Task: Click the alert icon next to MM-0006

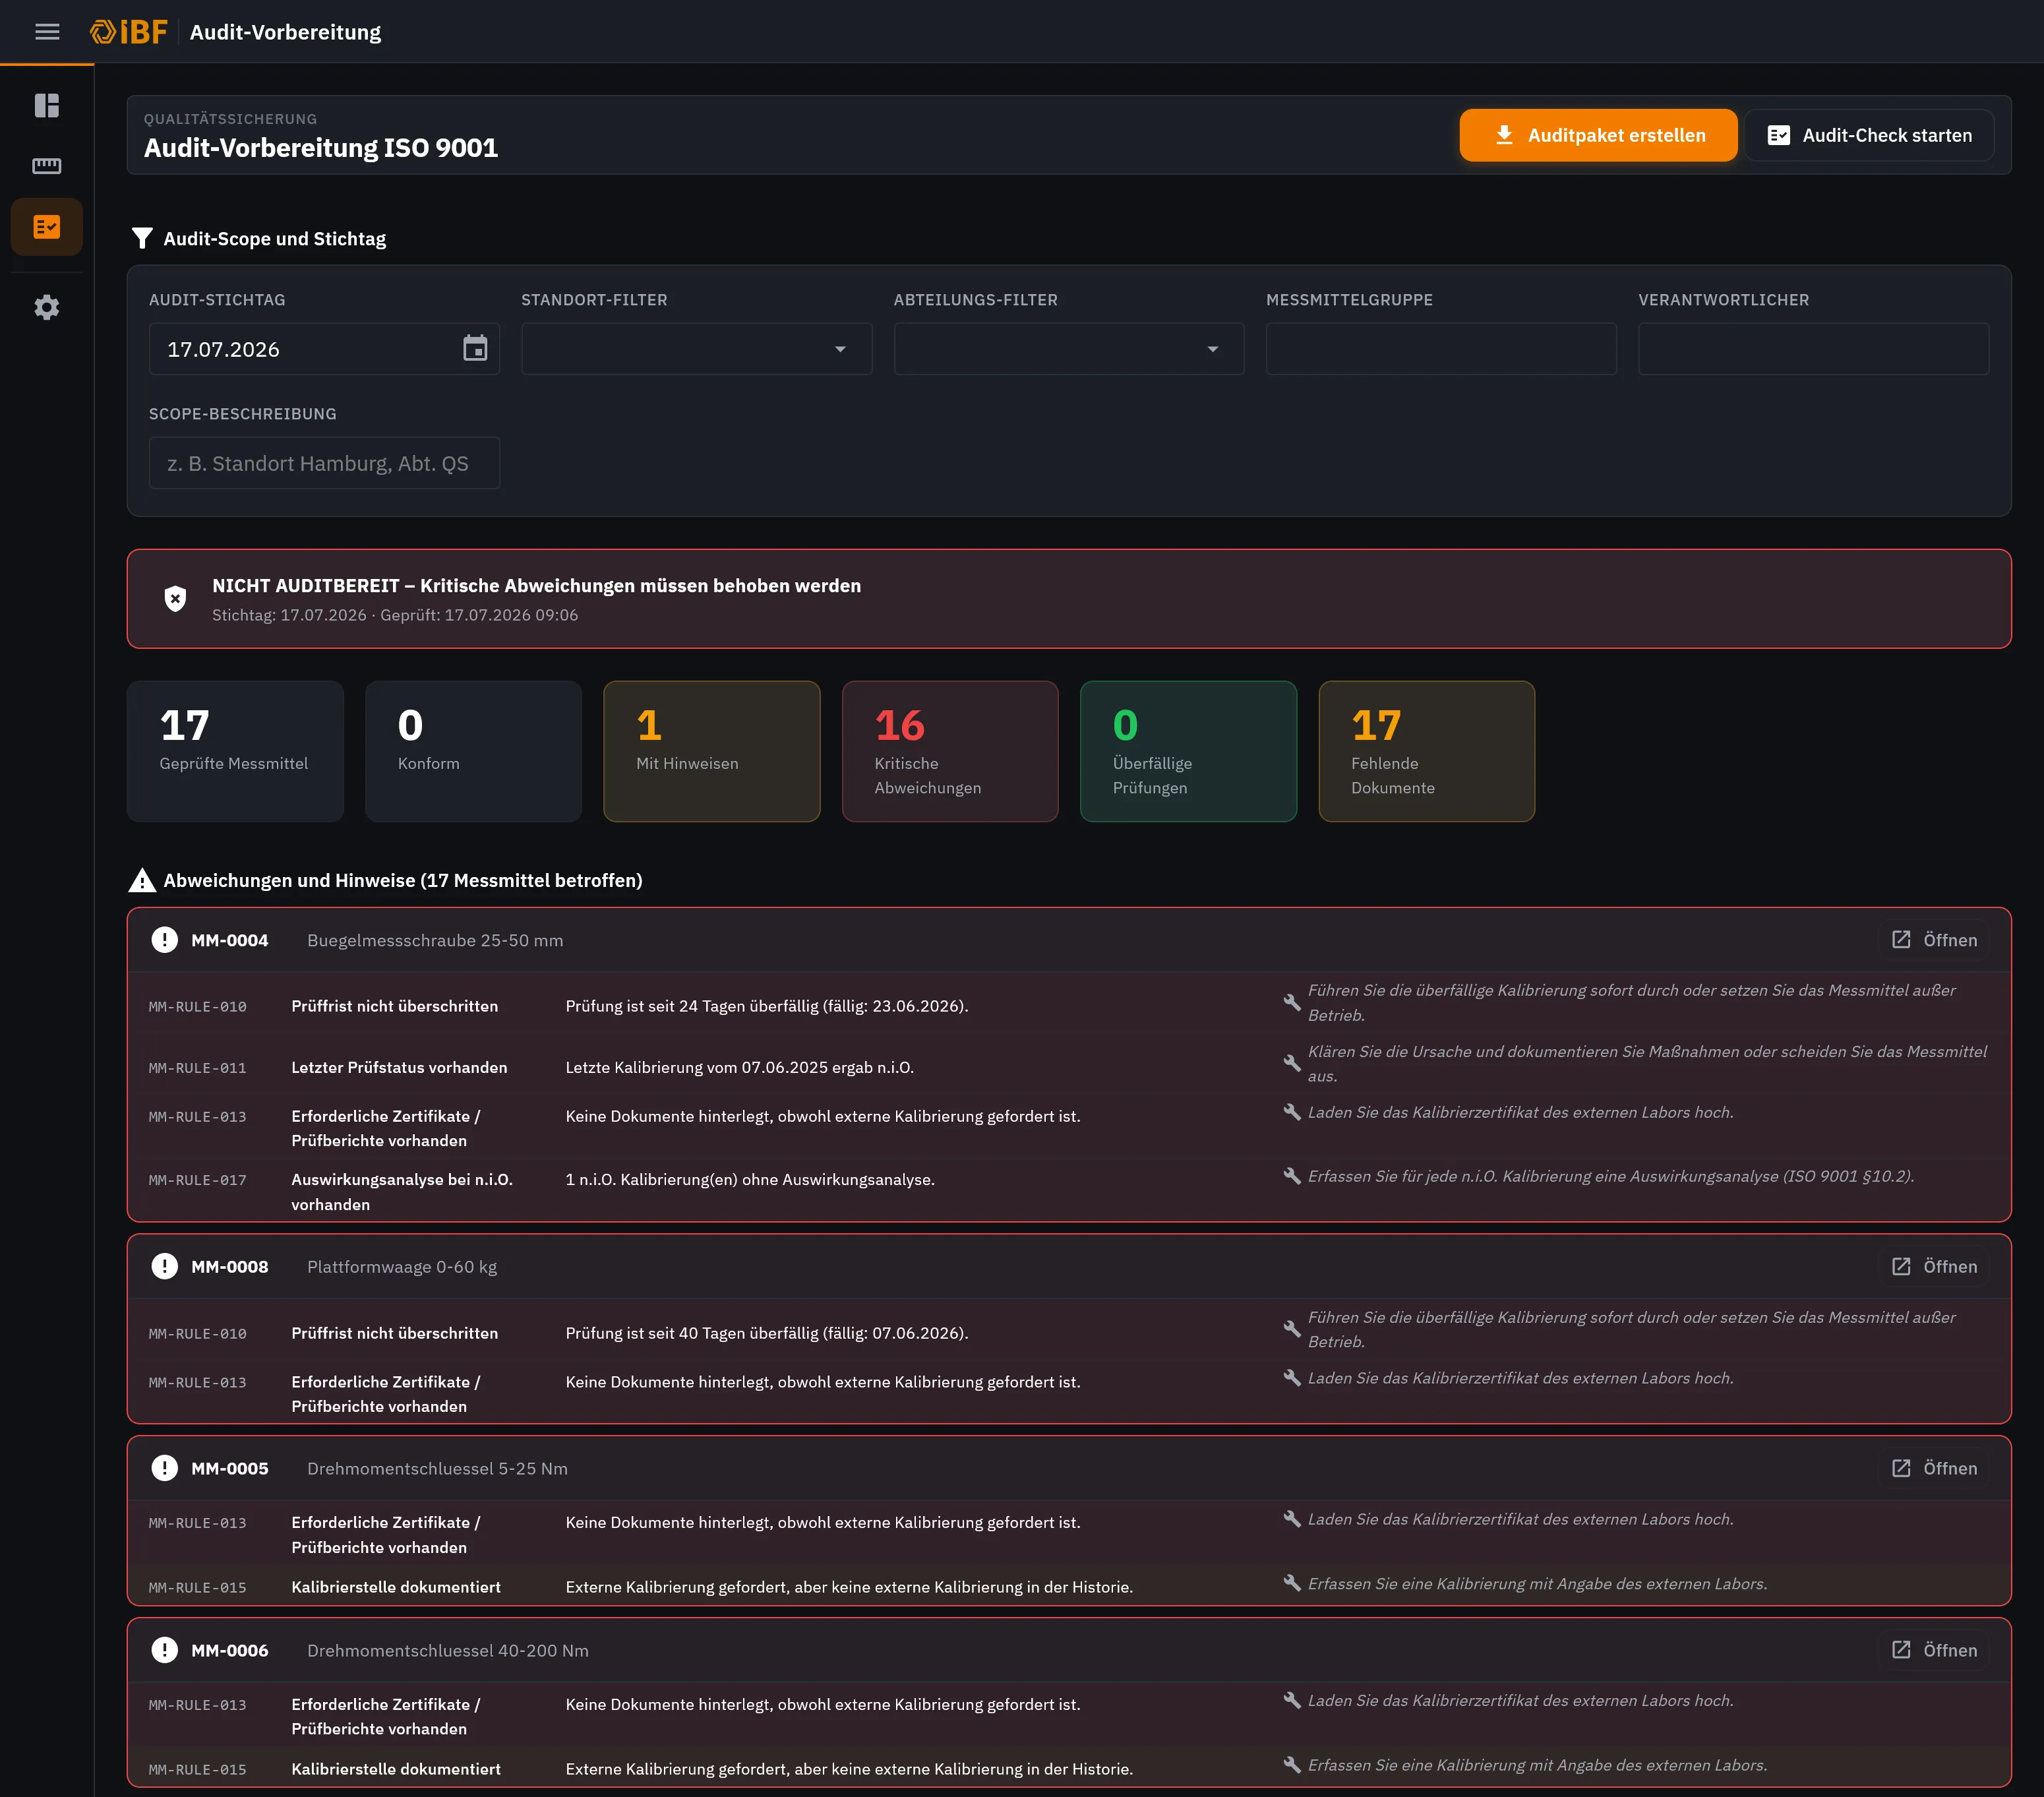Action: click(164, 1650)
